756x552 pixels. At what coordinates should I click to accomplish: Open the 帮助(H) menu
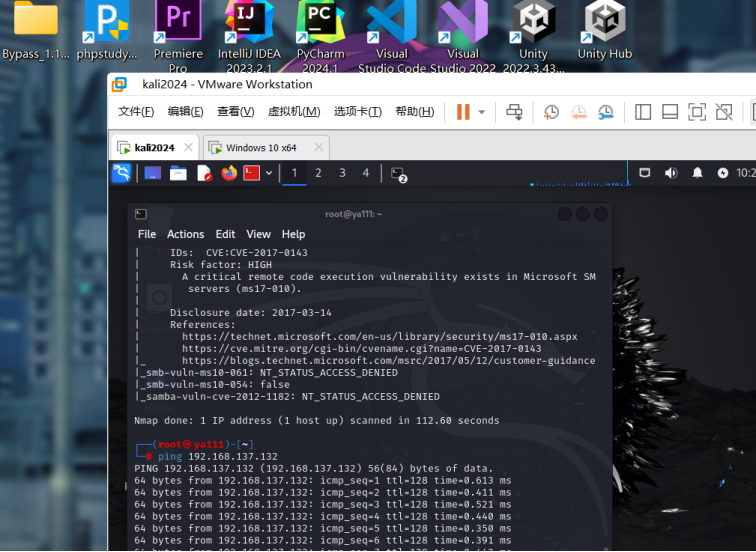pyautogui.click(x=415, y=112)
